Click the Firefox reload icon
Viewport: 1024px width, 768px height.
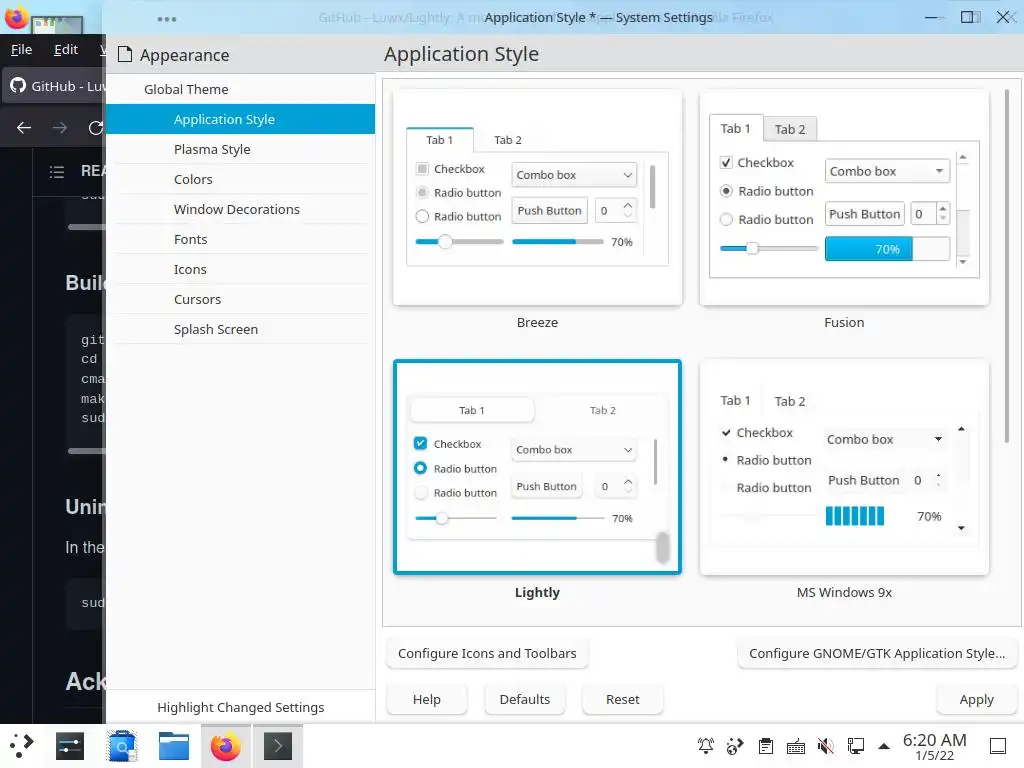tap(96, 128)
